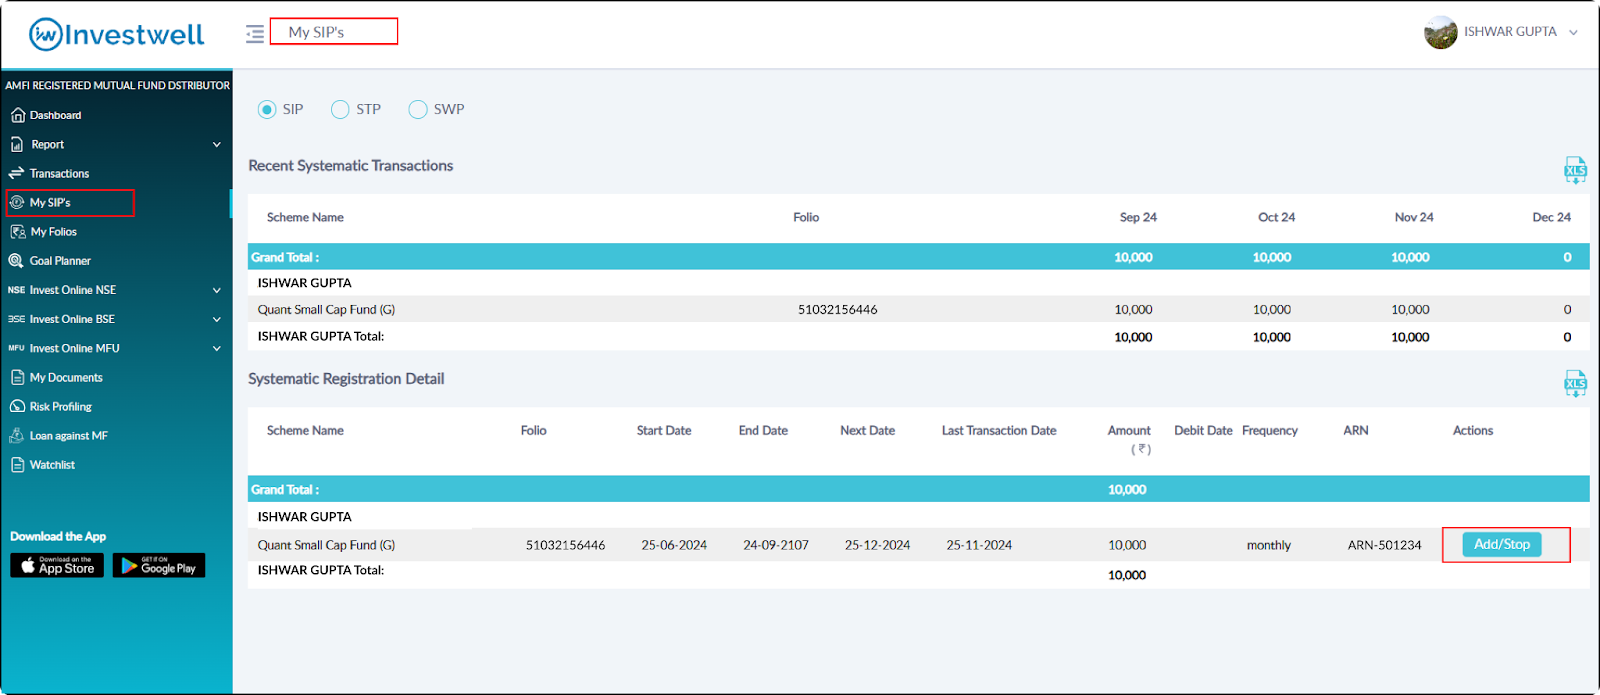The image size is (1600, 695).
Task: Click the BSE icon in sidebar
Action: pyautogui.click(x=16, y=319)
